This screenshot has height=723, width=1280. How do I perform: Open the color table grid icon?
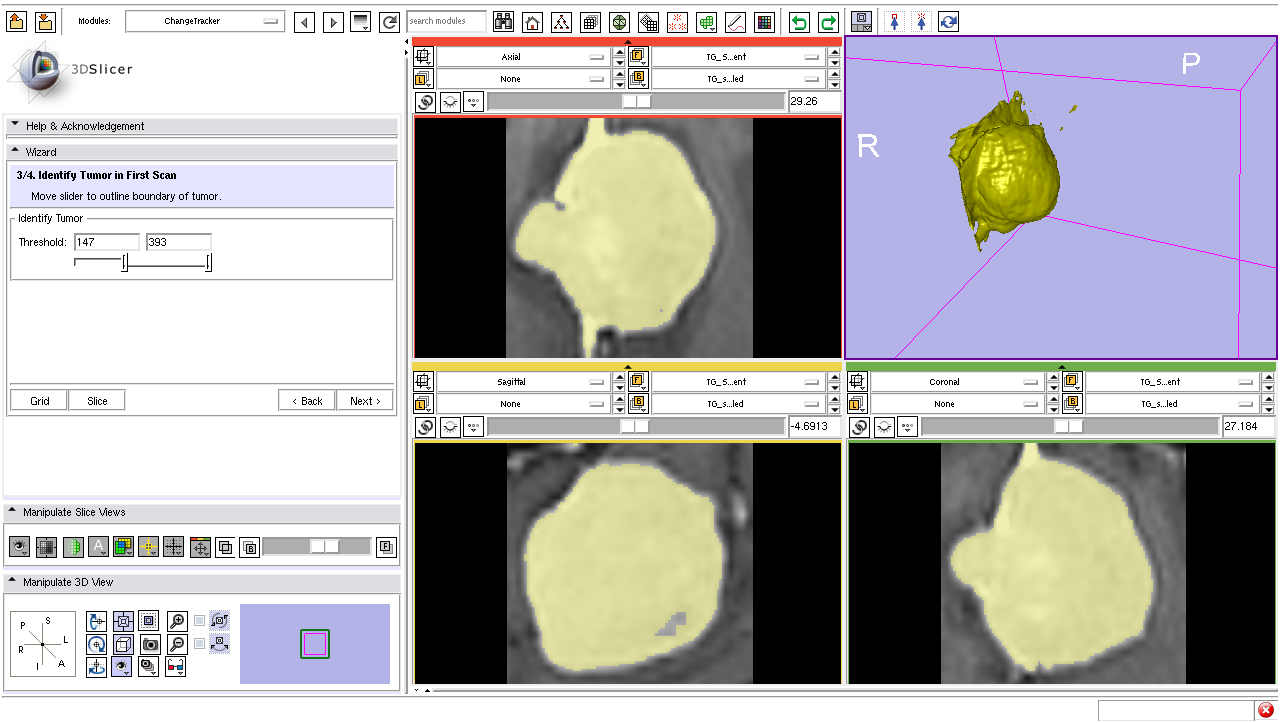(x=764, y=22)
